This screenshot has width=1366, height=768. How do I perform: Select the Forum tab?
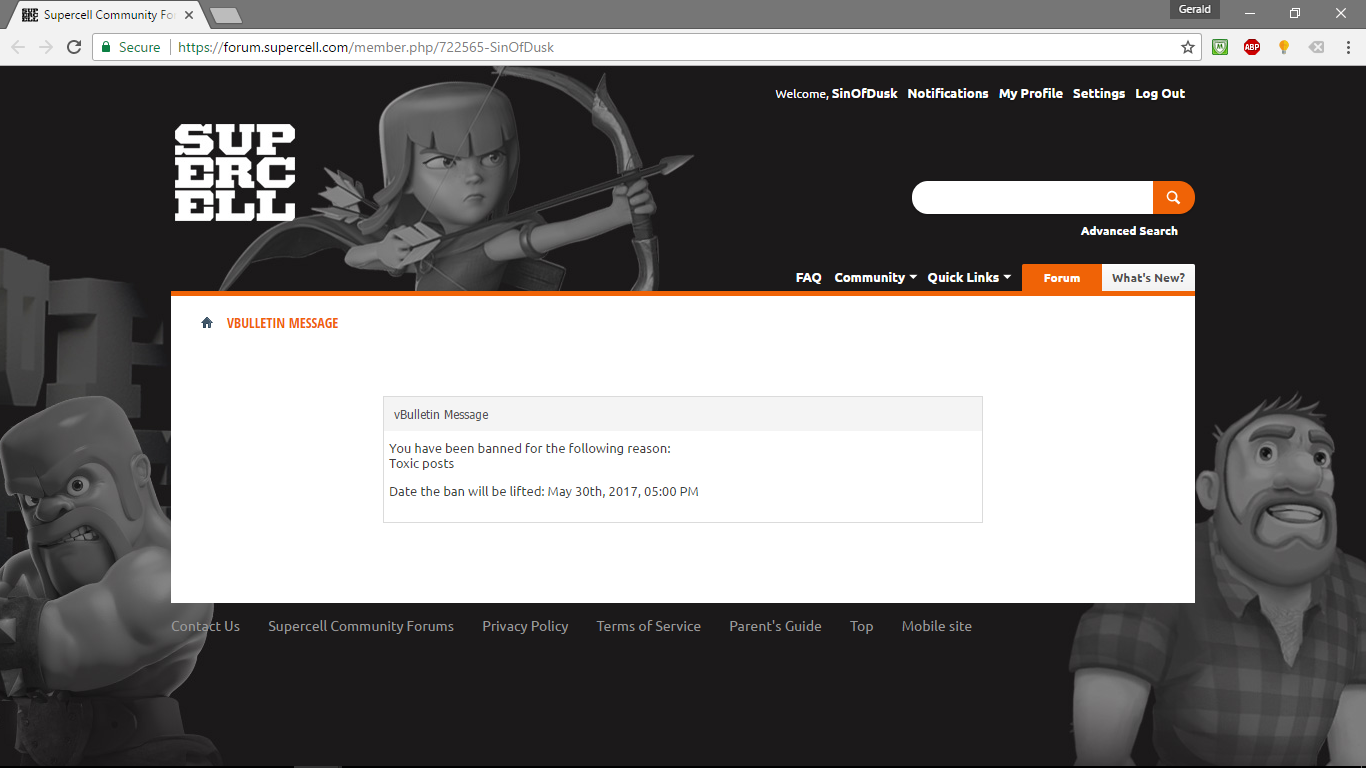pyautogui.click(x=1062, y=278)
